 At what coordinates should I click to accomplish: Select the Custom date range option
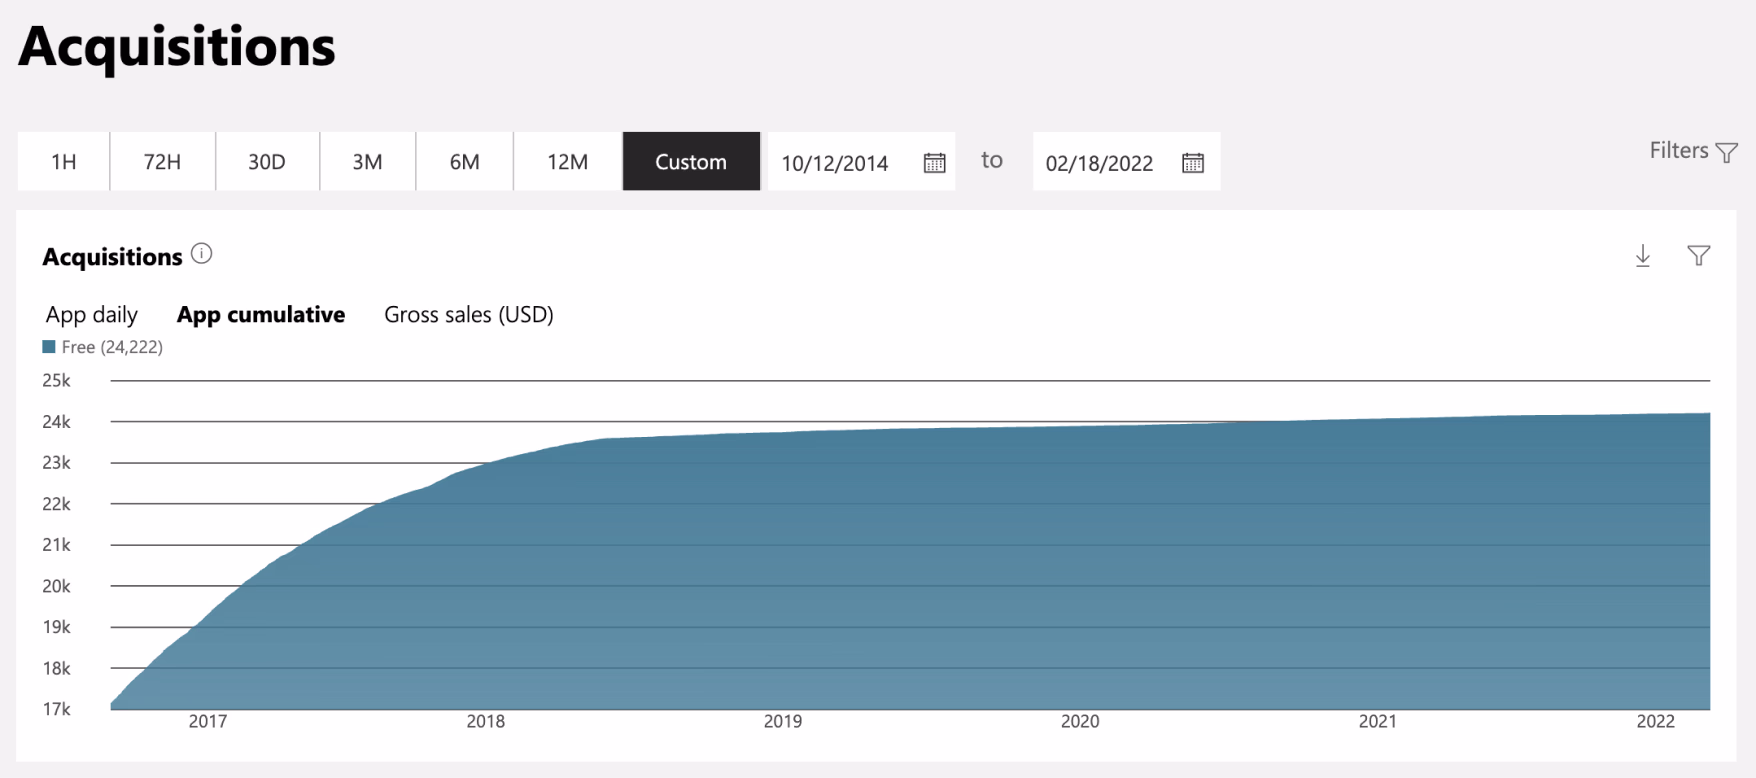pyautogui.click(x=691, y=161)
